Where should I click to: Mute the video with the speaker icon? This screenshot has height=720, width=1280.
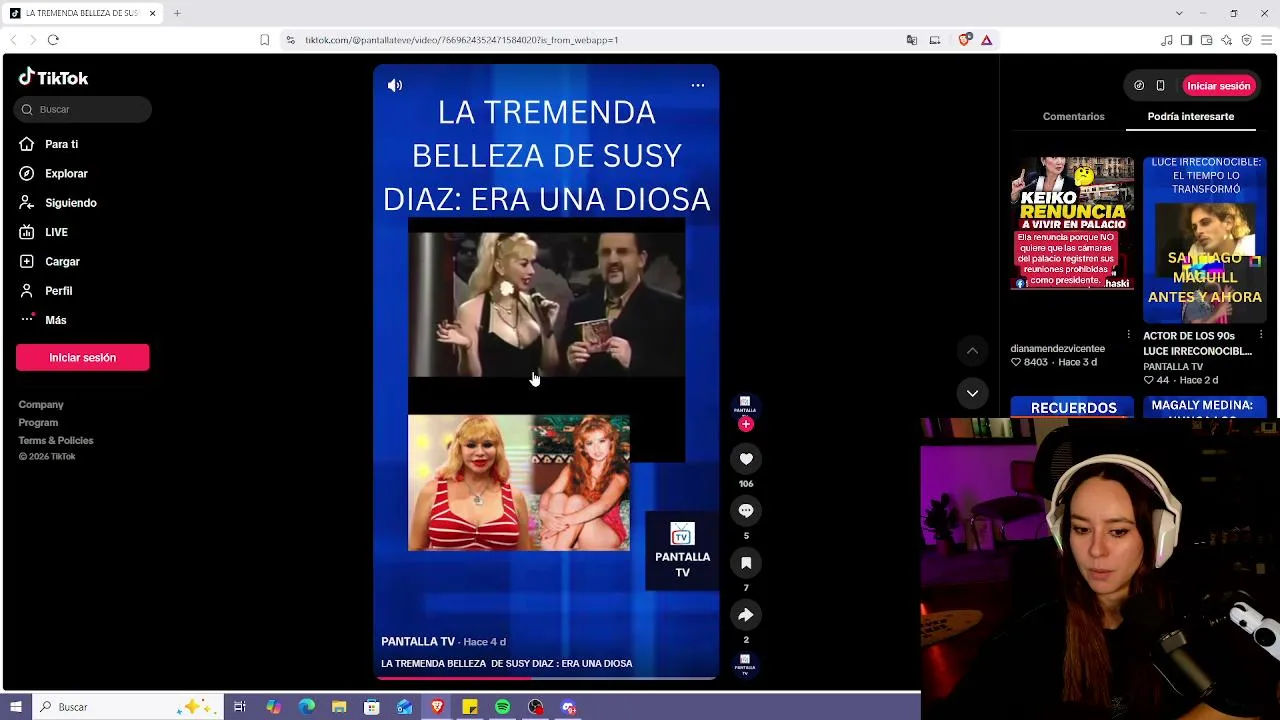[x=395, y=86]
